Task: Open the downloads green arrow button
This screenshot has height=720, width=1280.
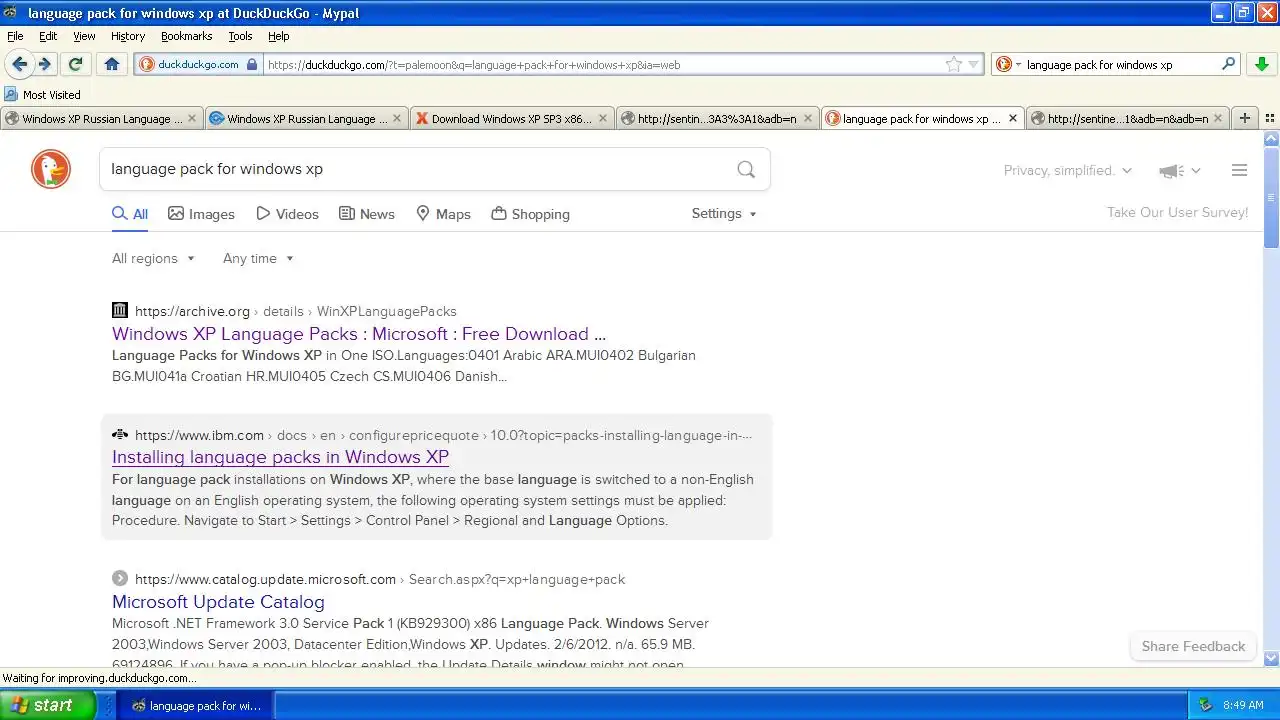Action: 1261,64
